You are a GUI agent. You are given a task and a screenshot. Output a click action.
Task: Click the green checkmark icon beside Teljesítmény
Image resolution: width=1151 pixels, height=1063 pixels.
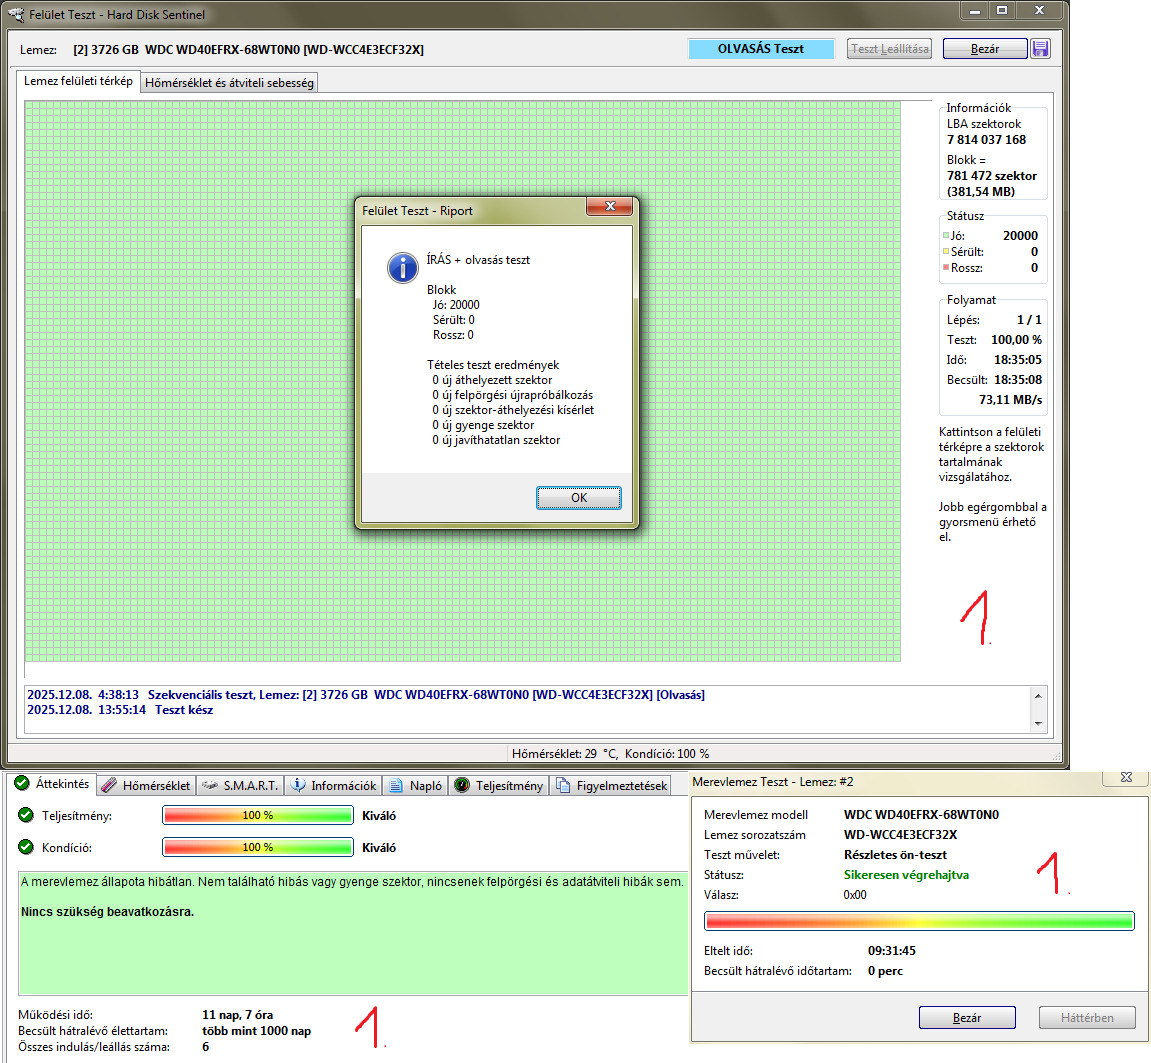(x=26, y=815)
